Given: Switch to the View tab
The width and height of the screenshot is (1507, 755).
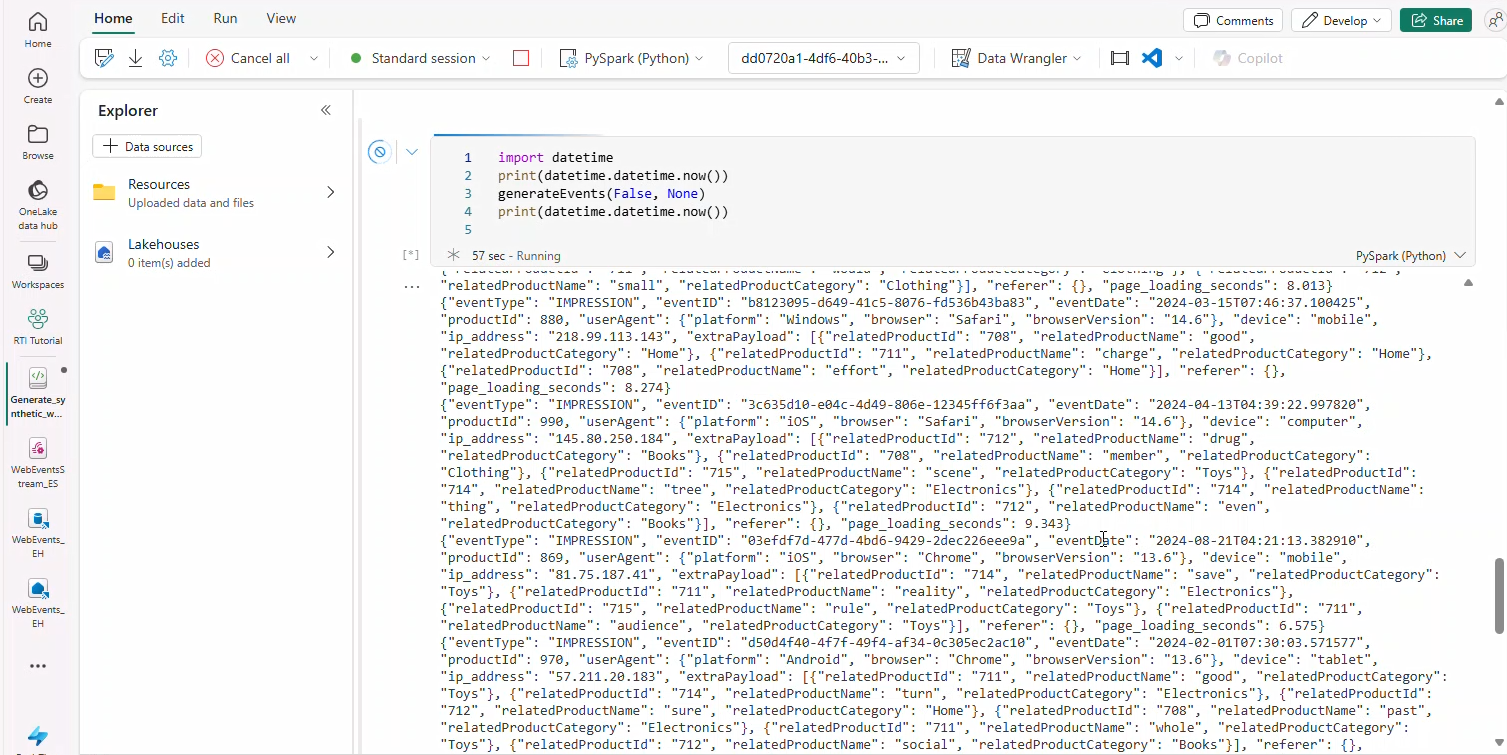Looking at the screenshot, I should (x=281, y=18).
